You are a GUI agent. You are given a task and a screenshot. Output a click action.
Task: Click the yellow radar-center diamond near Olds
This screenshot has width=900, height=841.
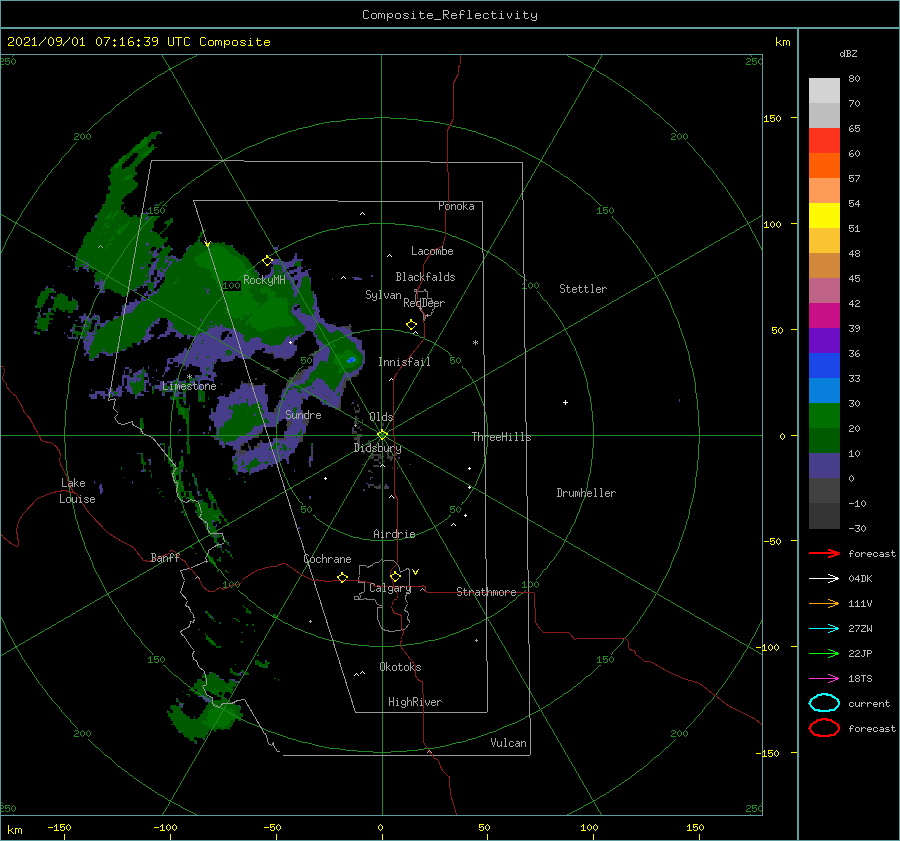(382, 435)
